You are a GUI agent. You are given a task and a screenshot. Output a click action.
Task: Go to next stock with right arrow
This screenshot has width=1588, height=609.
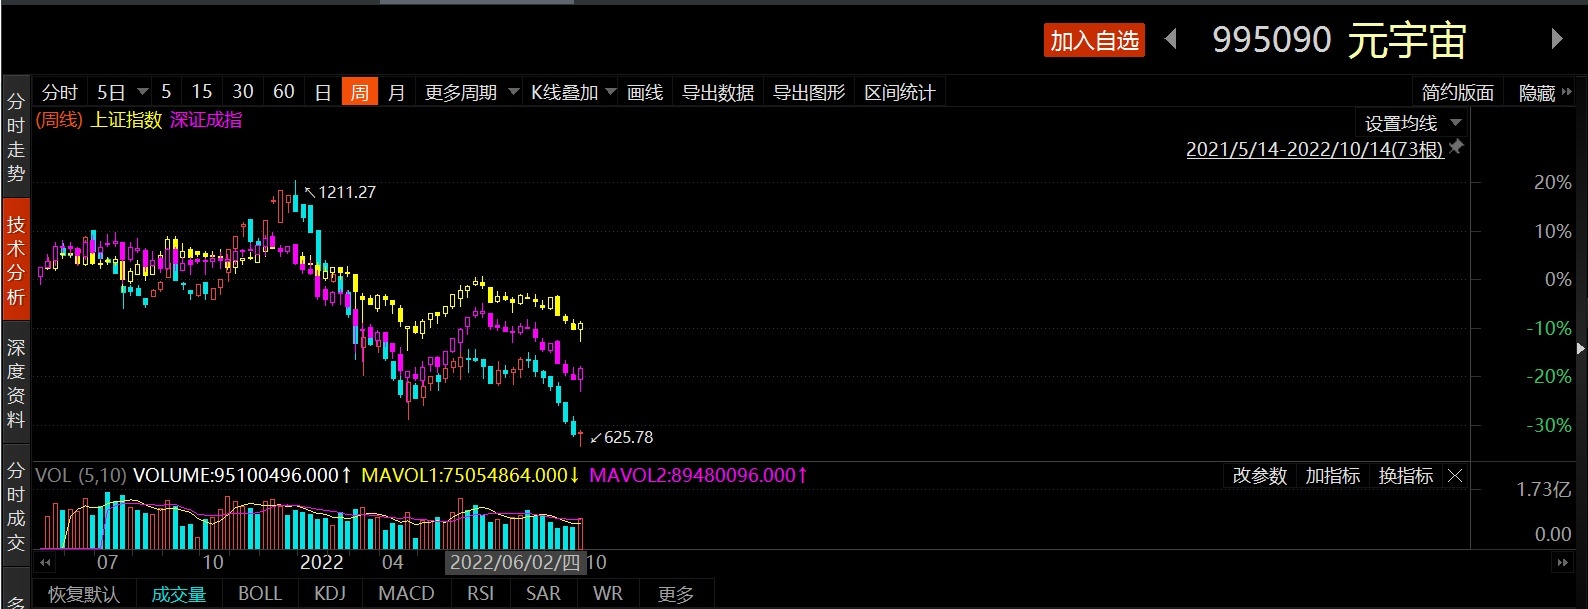pyautogui.click(x=1556, y=39)
